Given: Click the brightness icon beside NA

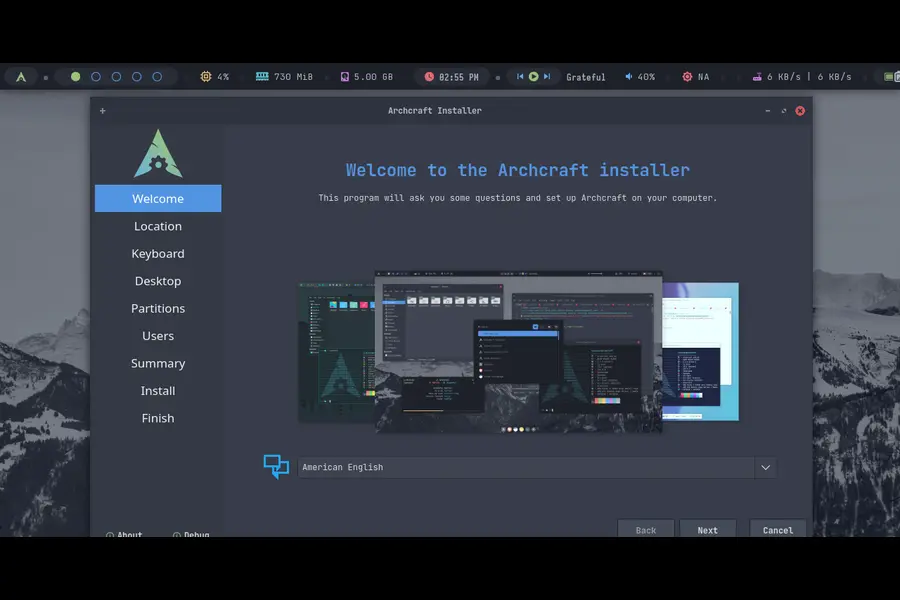Looking at the screenshot, I should point(687,76).
